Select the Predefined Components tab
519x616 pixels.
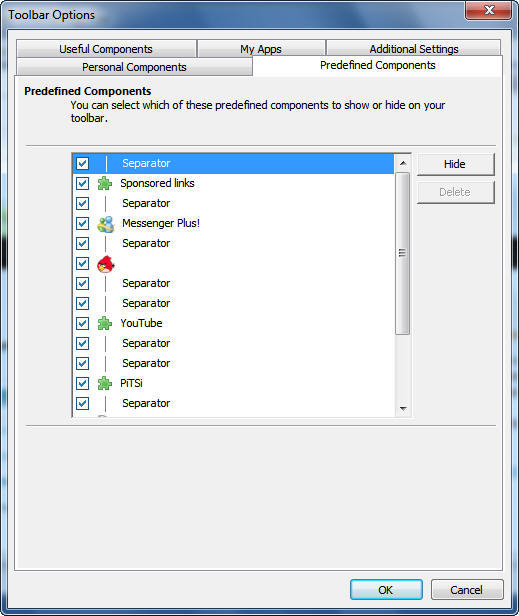378,65
